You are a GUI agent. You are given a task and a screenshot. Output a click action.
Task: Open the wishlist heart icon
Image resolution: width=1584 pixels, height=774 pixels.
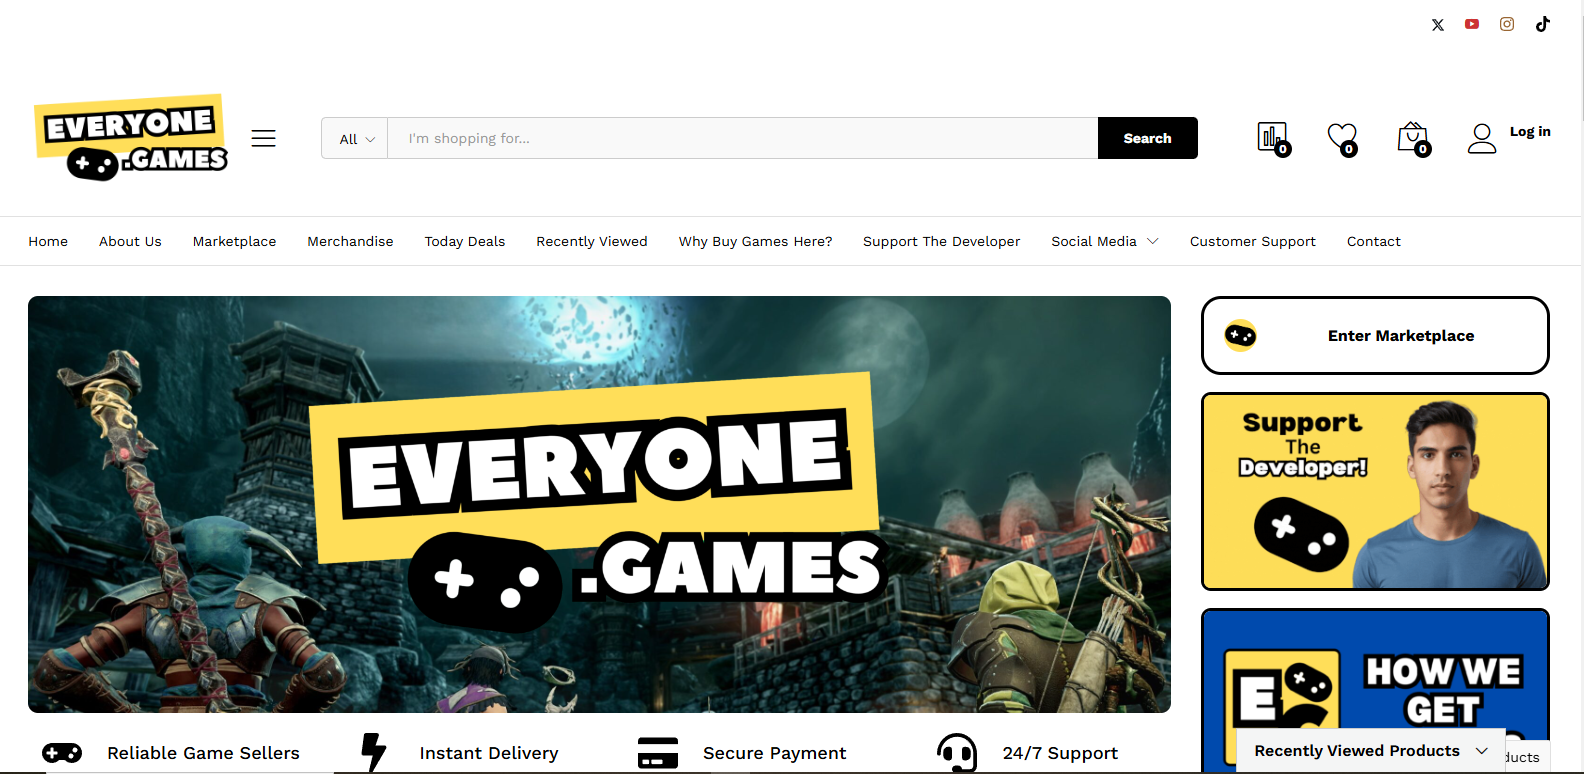(x=1343, y=139)
